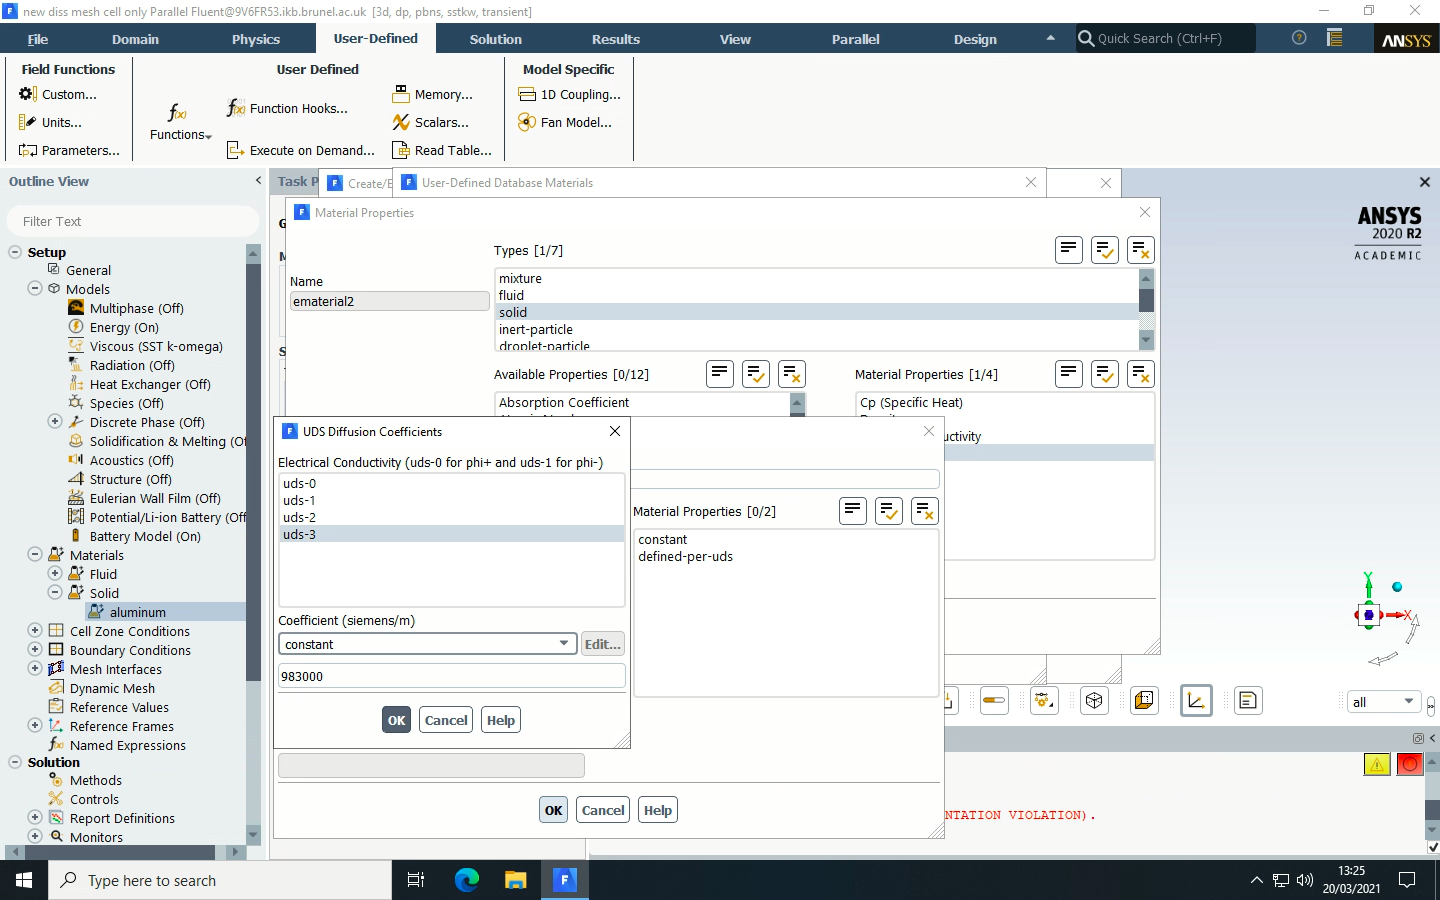The height and width of the screenshot is (900, 1440).
Task: Open the Solution ribbon tab
Action: pyautogui.click(x=496, y=39)
